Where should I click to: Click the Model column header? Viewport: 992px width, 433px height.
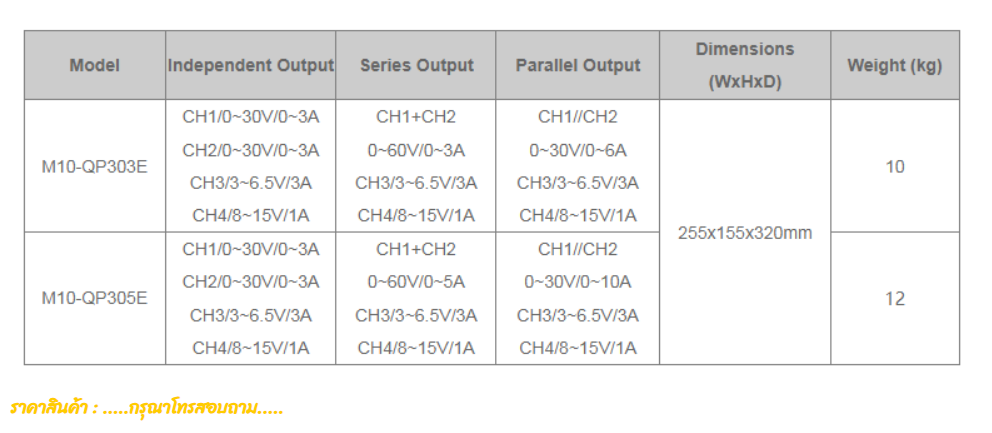(x=94, y=65)
